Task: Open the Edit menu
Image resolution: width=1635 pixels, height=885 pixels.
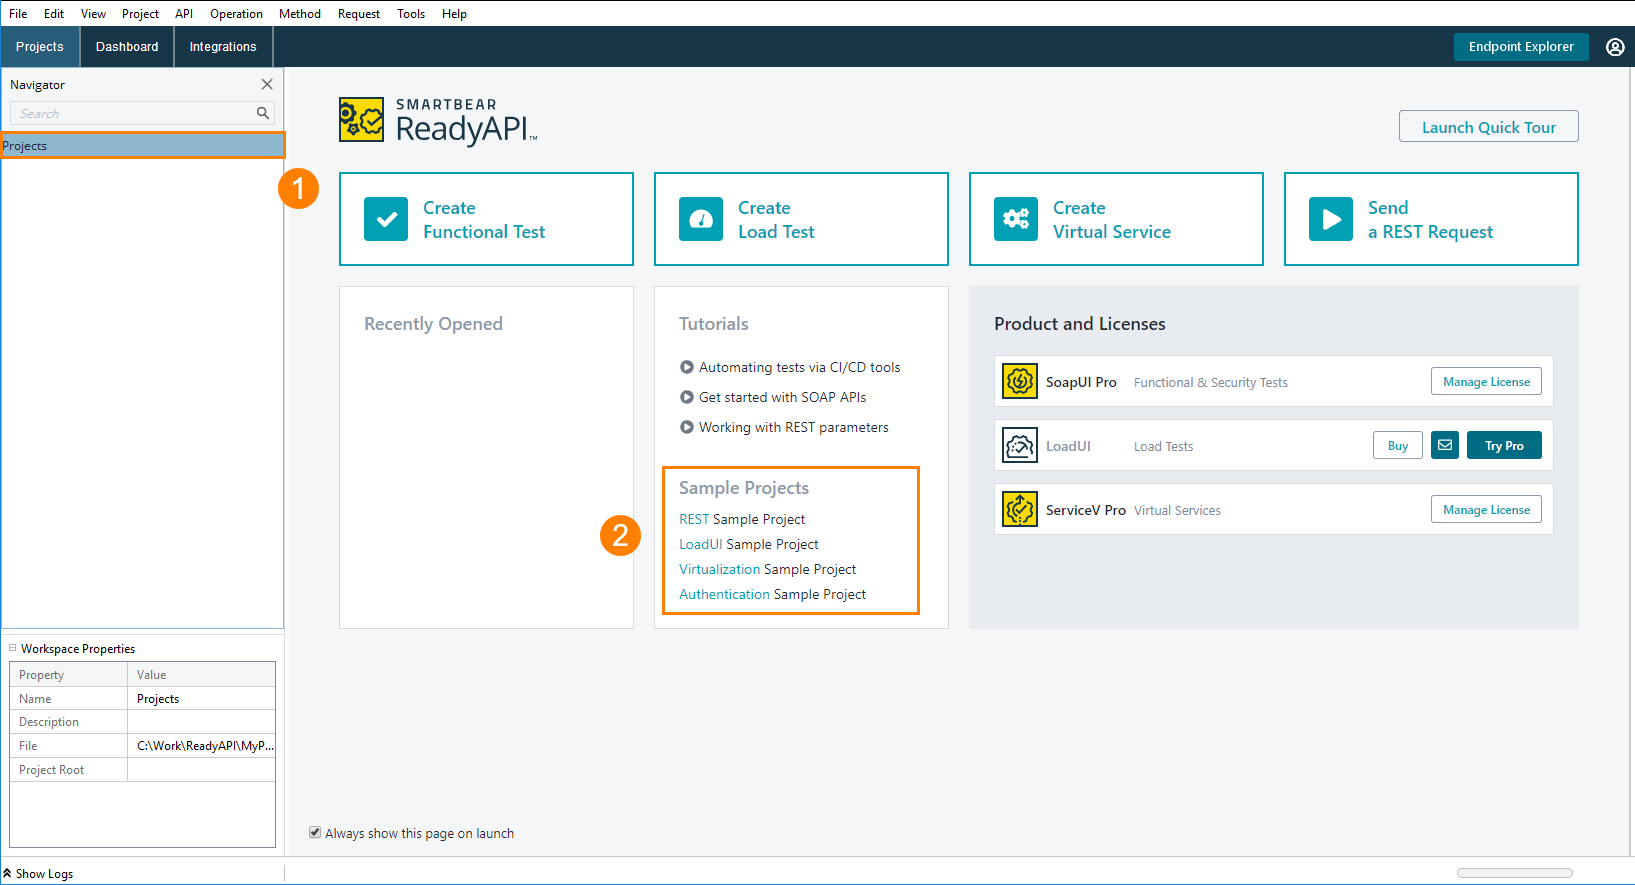Action: click(54, 13)
